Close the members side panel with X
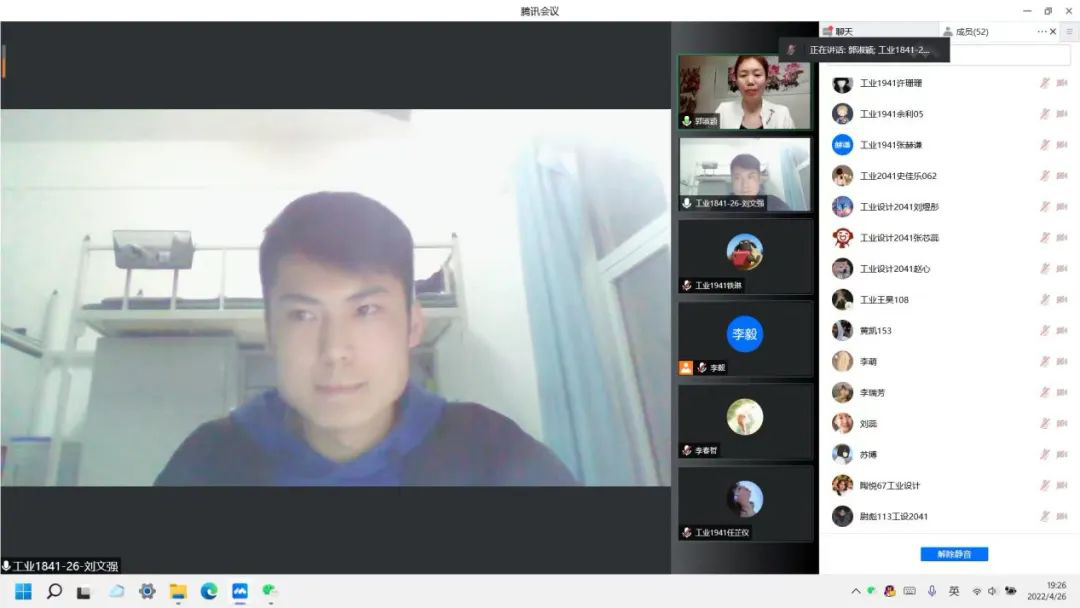The width and height of the screenshot is (1080, 608). tap(1053, 32)
